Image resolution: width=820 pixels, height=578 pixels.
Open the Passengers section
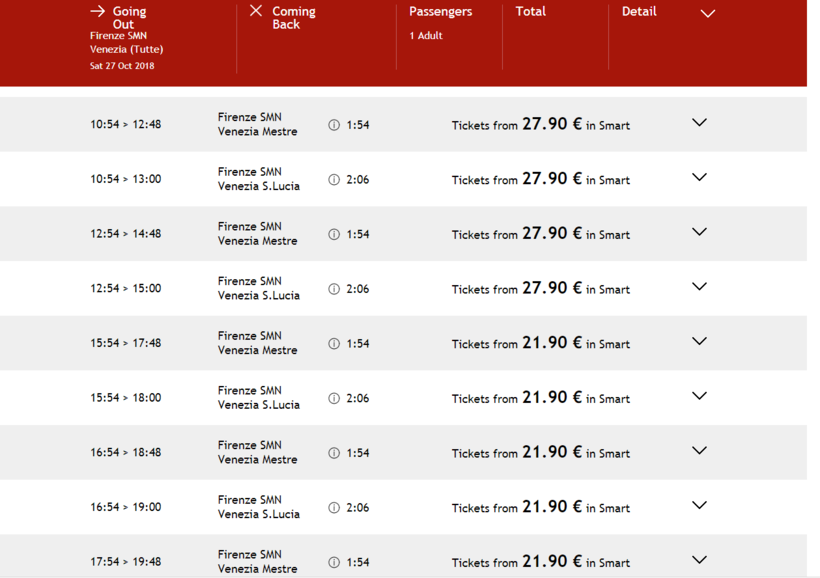point(440,12)
